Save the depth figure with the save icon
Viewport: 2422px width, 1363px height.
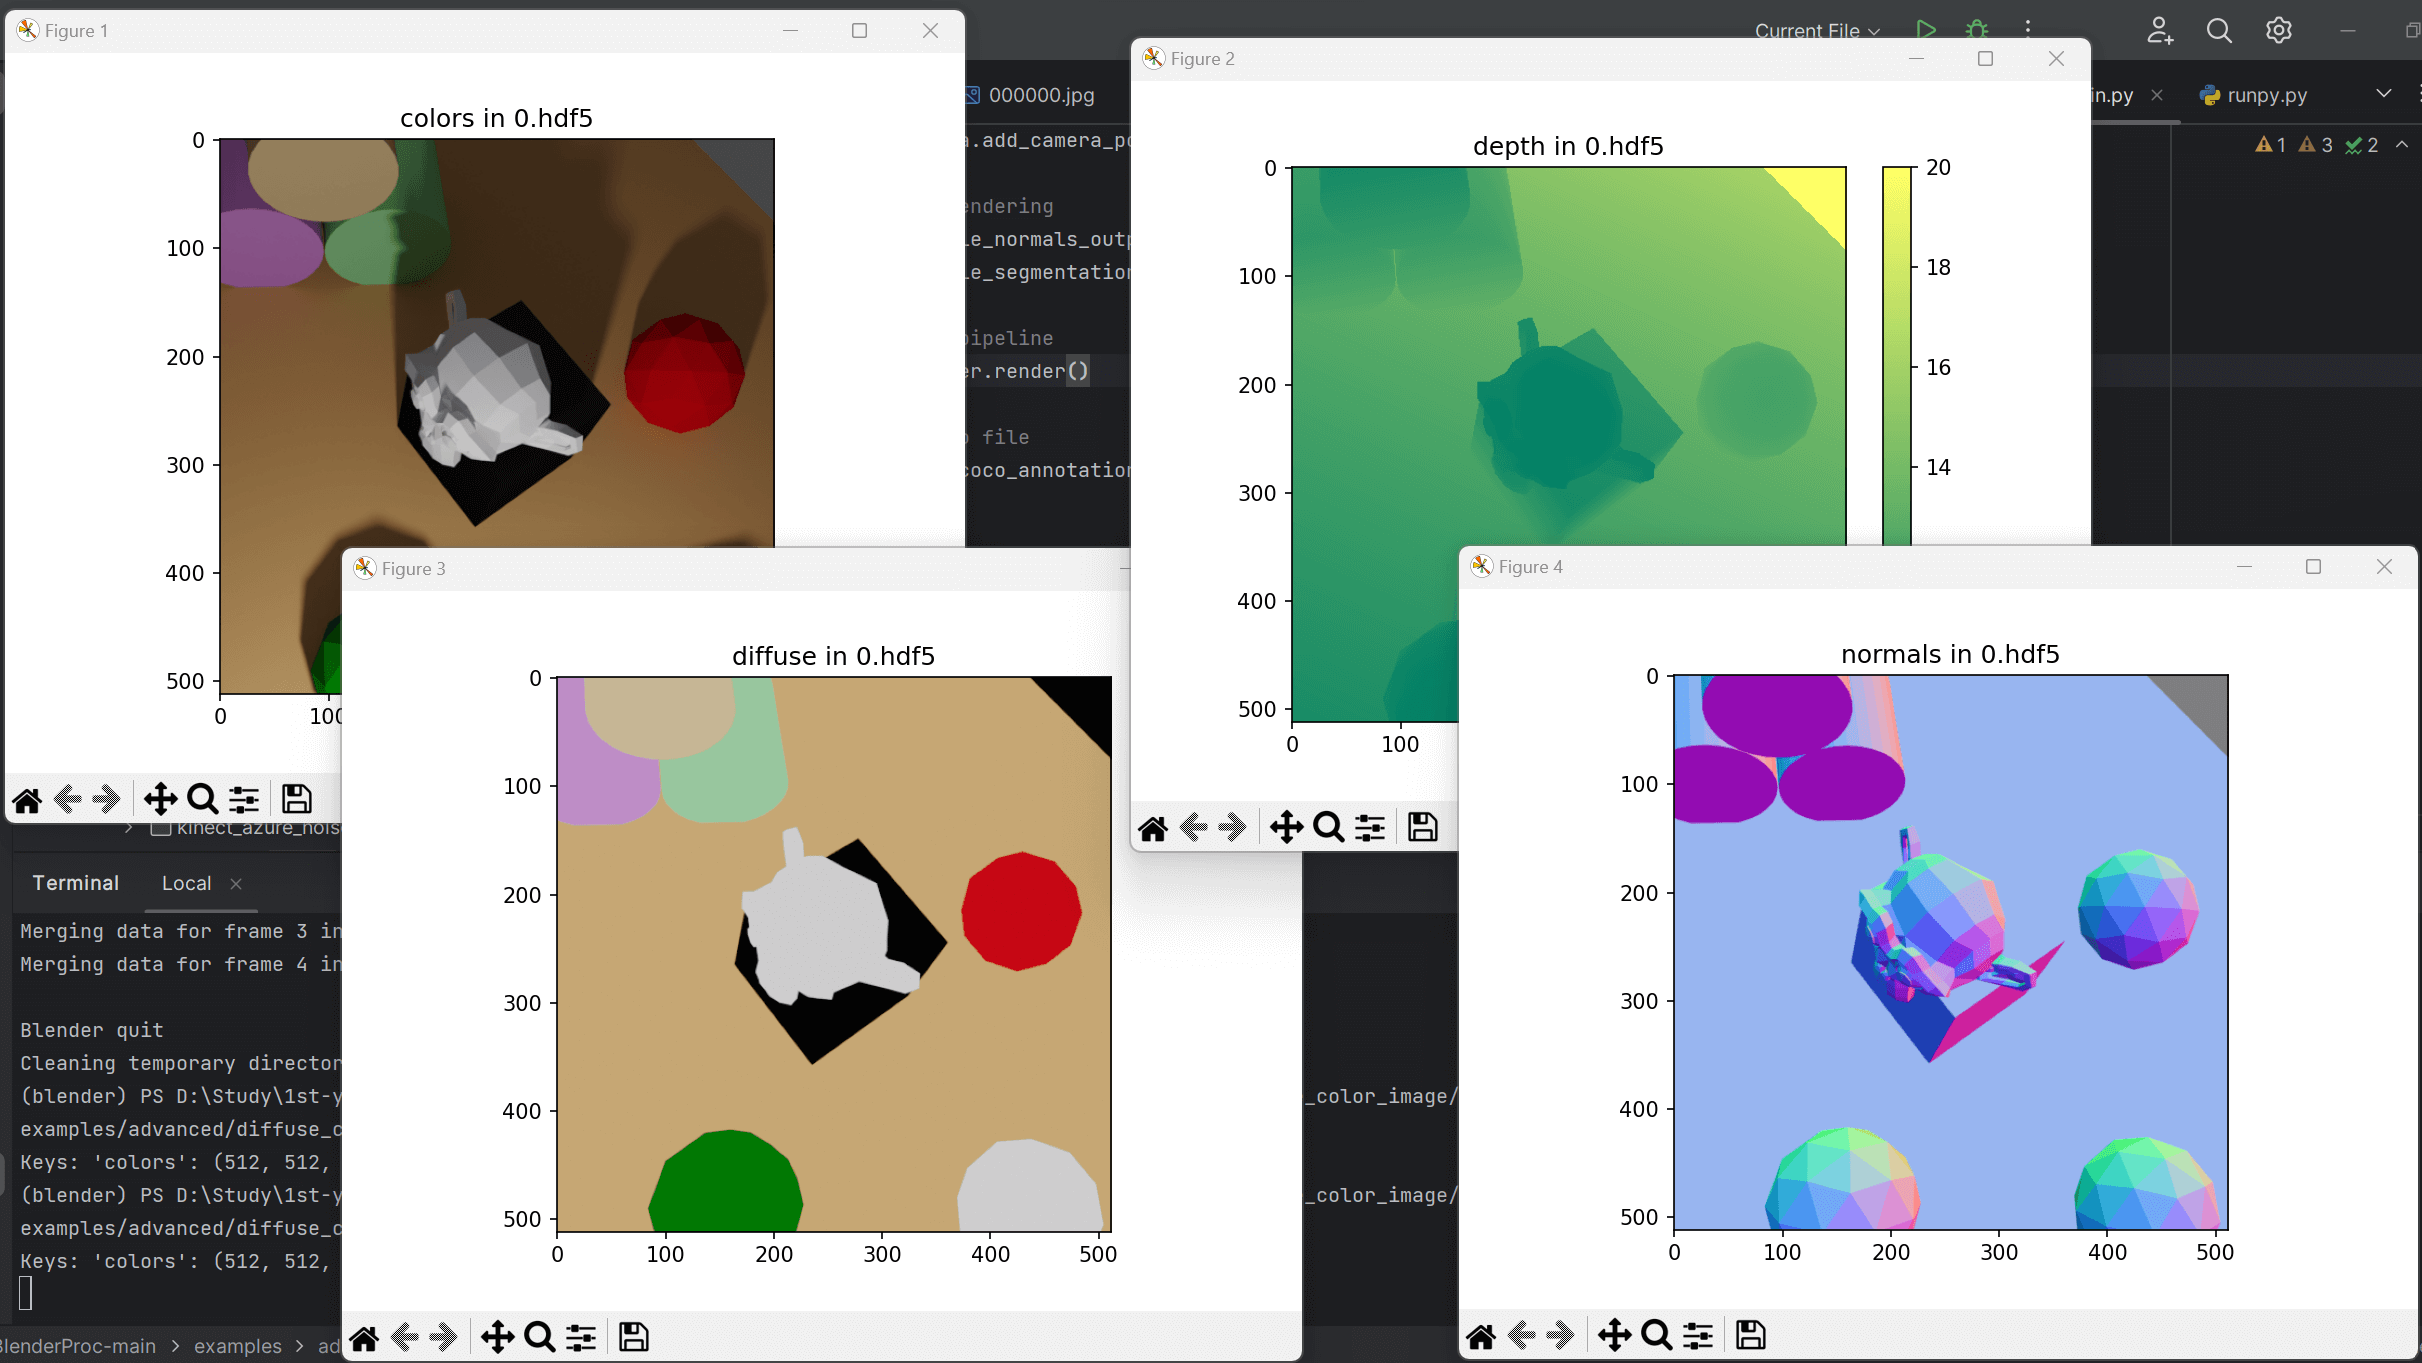1421,827
